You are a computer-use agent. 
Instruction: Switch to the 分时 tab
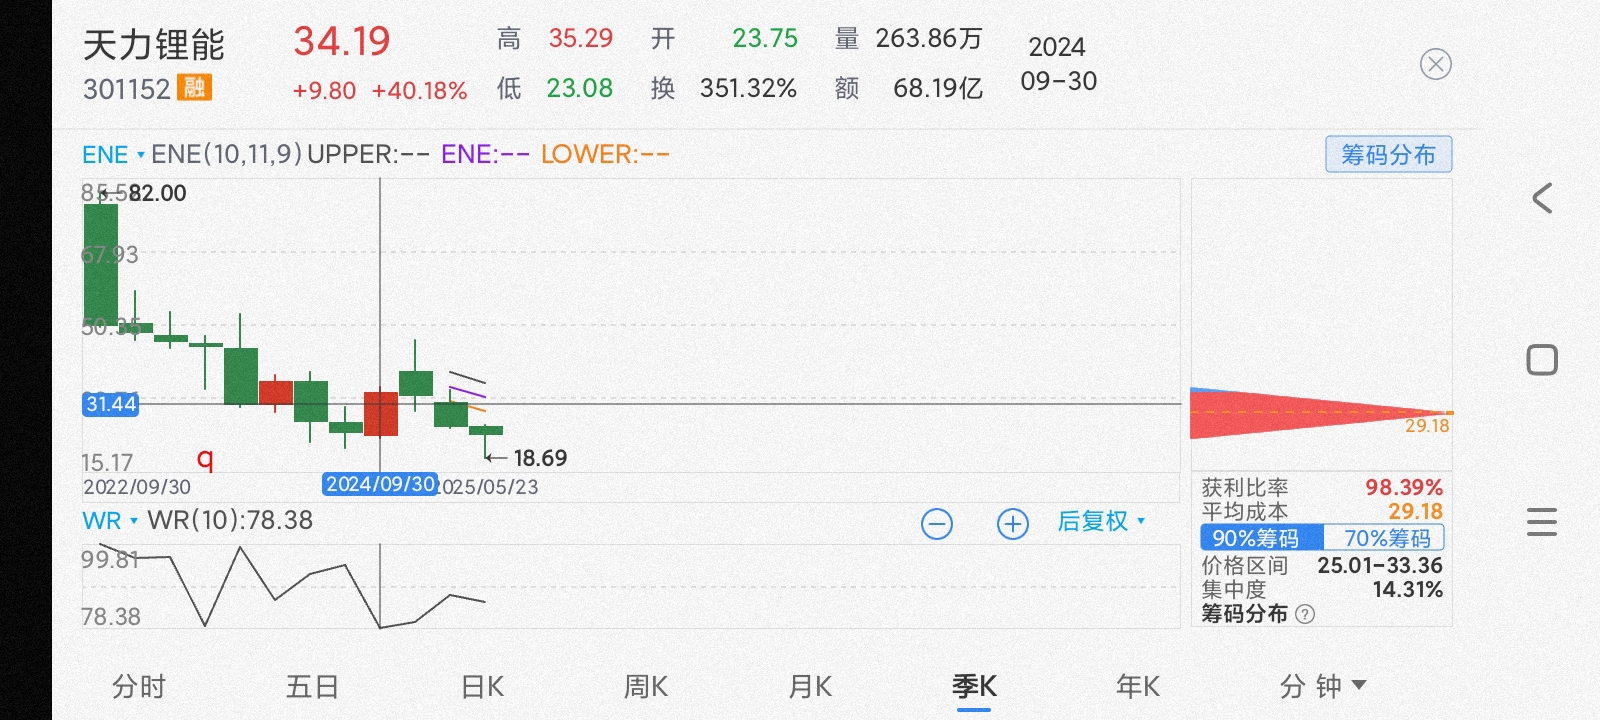pos(139,687)
